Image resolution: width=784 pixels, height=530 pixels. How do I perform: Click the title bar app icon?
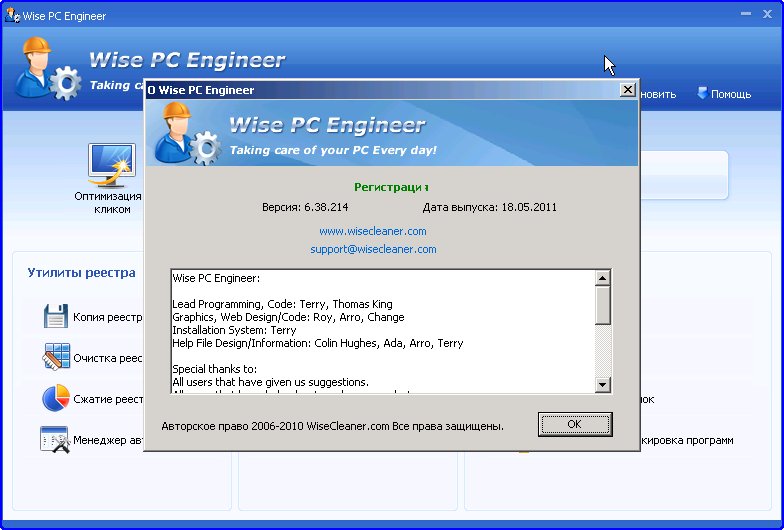tap(12, 15)
